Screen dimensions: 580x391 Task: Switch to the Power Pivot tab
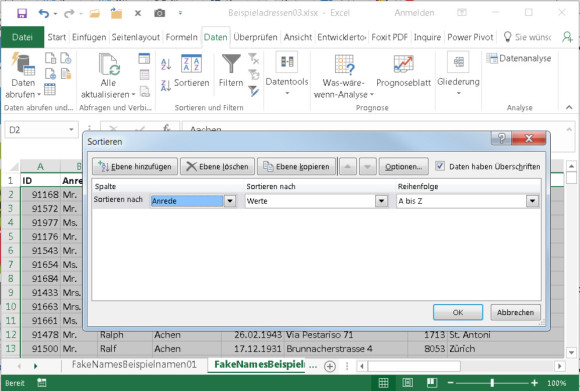[470, 37]
